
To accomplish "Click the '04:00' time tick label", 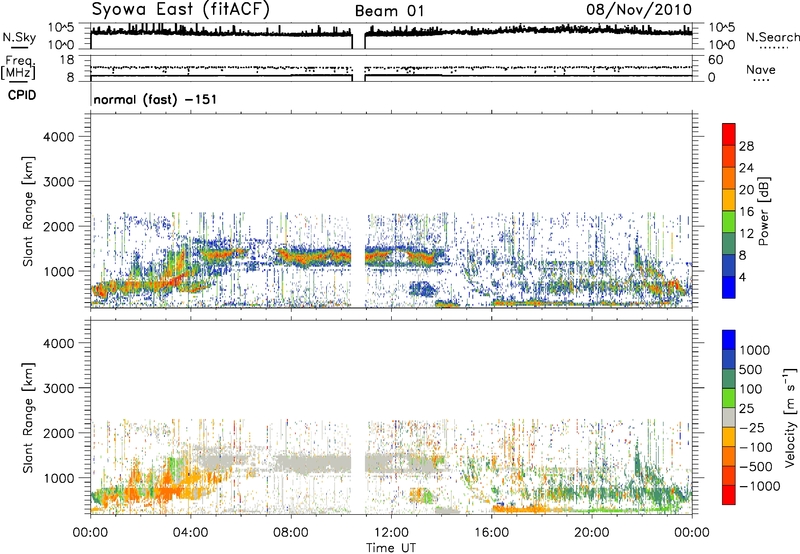I will [x=190, y=533].
